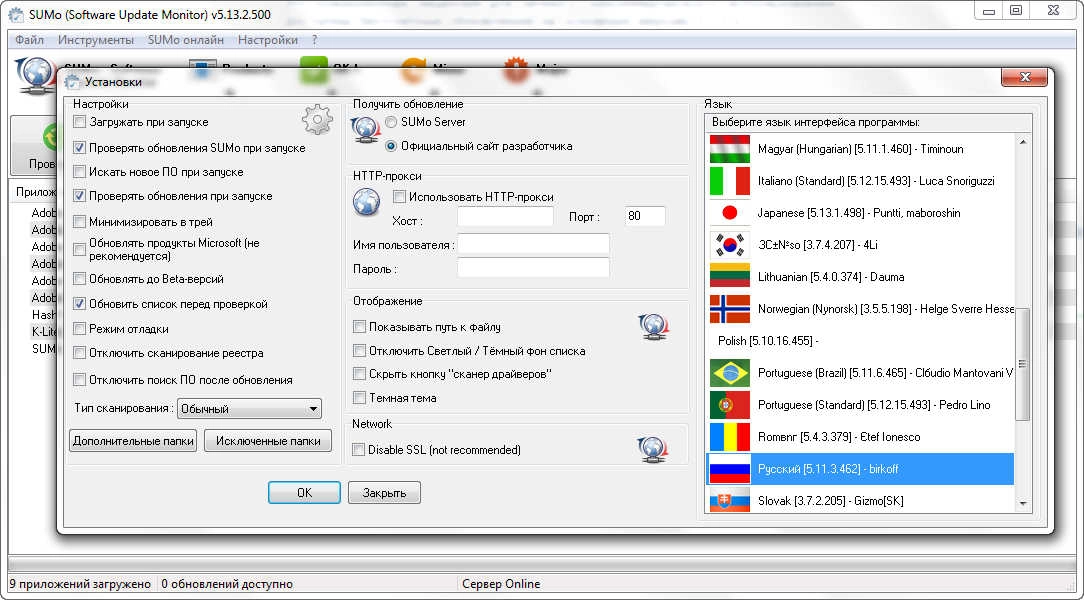
Task: Close the Установки dialog with X
Action: (1025, 77)
